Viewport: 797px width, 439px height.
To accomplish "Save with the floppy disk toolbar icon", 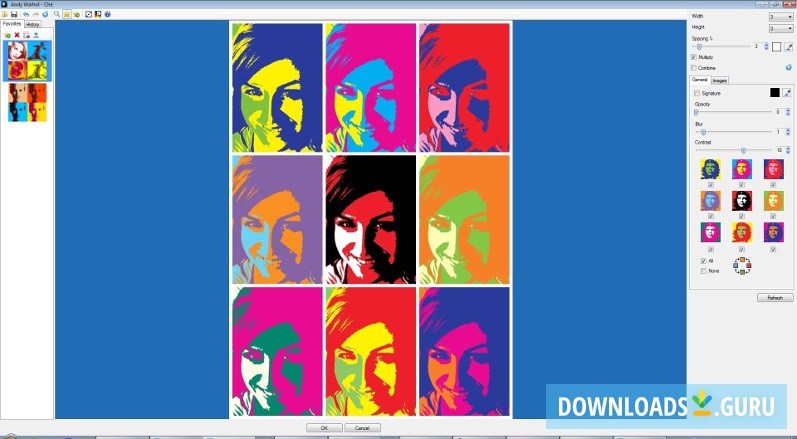I will tap(14, 14).
